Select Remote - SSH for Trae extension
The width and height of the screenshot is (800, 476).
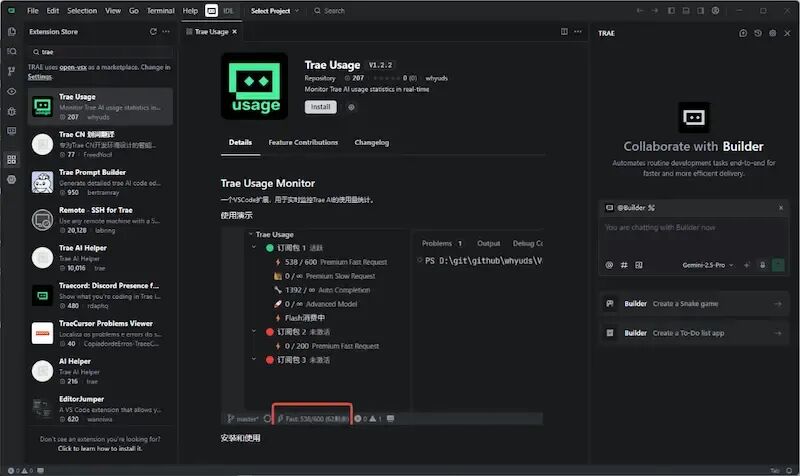pyautogui.click(x=100, y=220)
